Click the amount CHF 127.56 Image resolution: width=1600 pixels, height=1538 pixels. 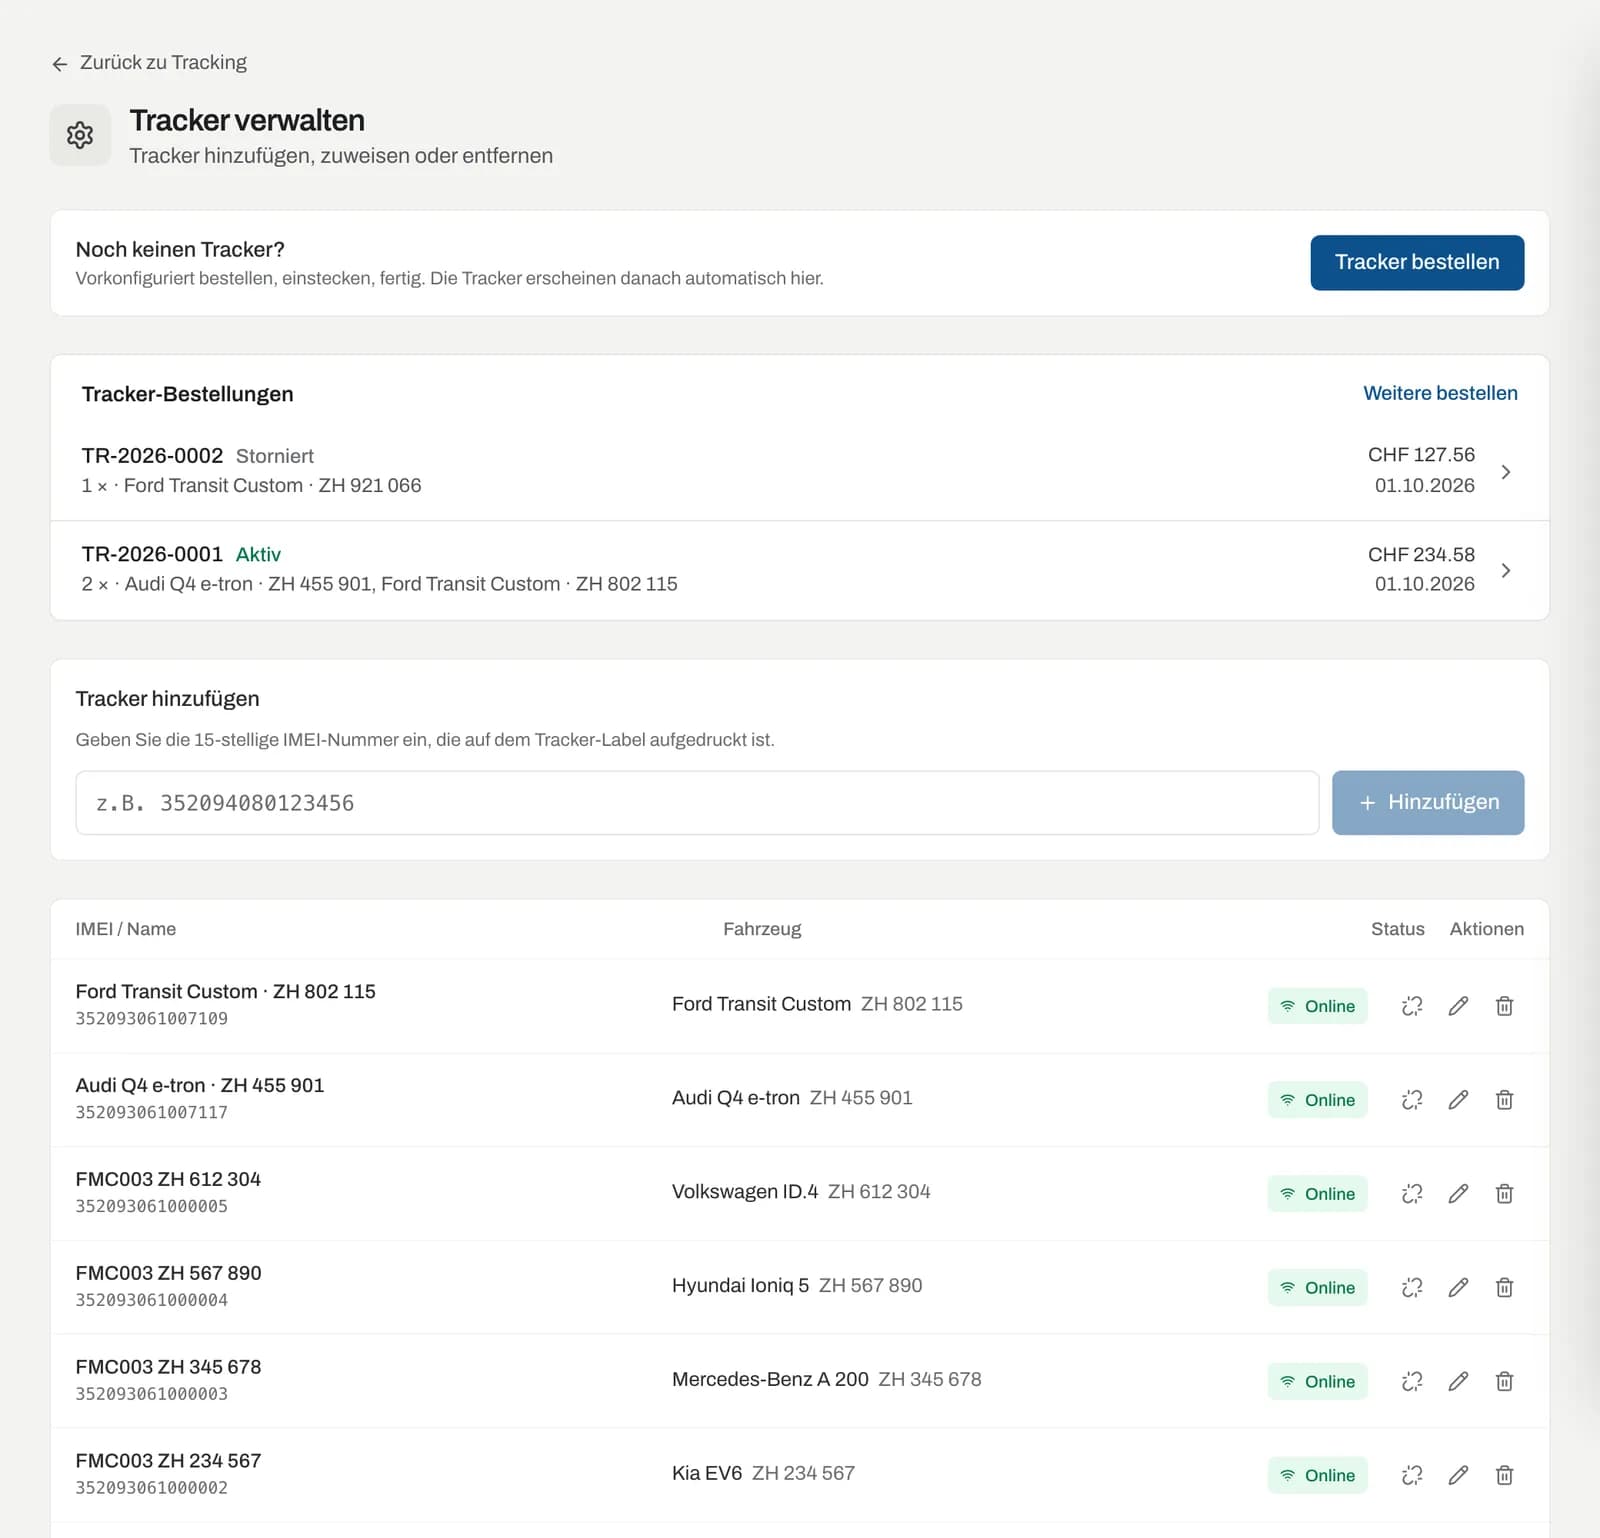click(x=1421, y=455)
